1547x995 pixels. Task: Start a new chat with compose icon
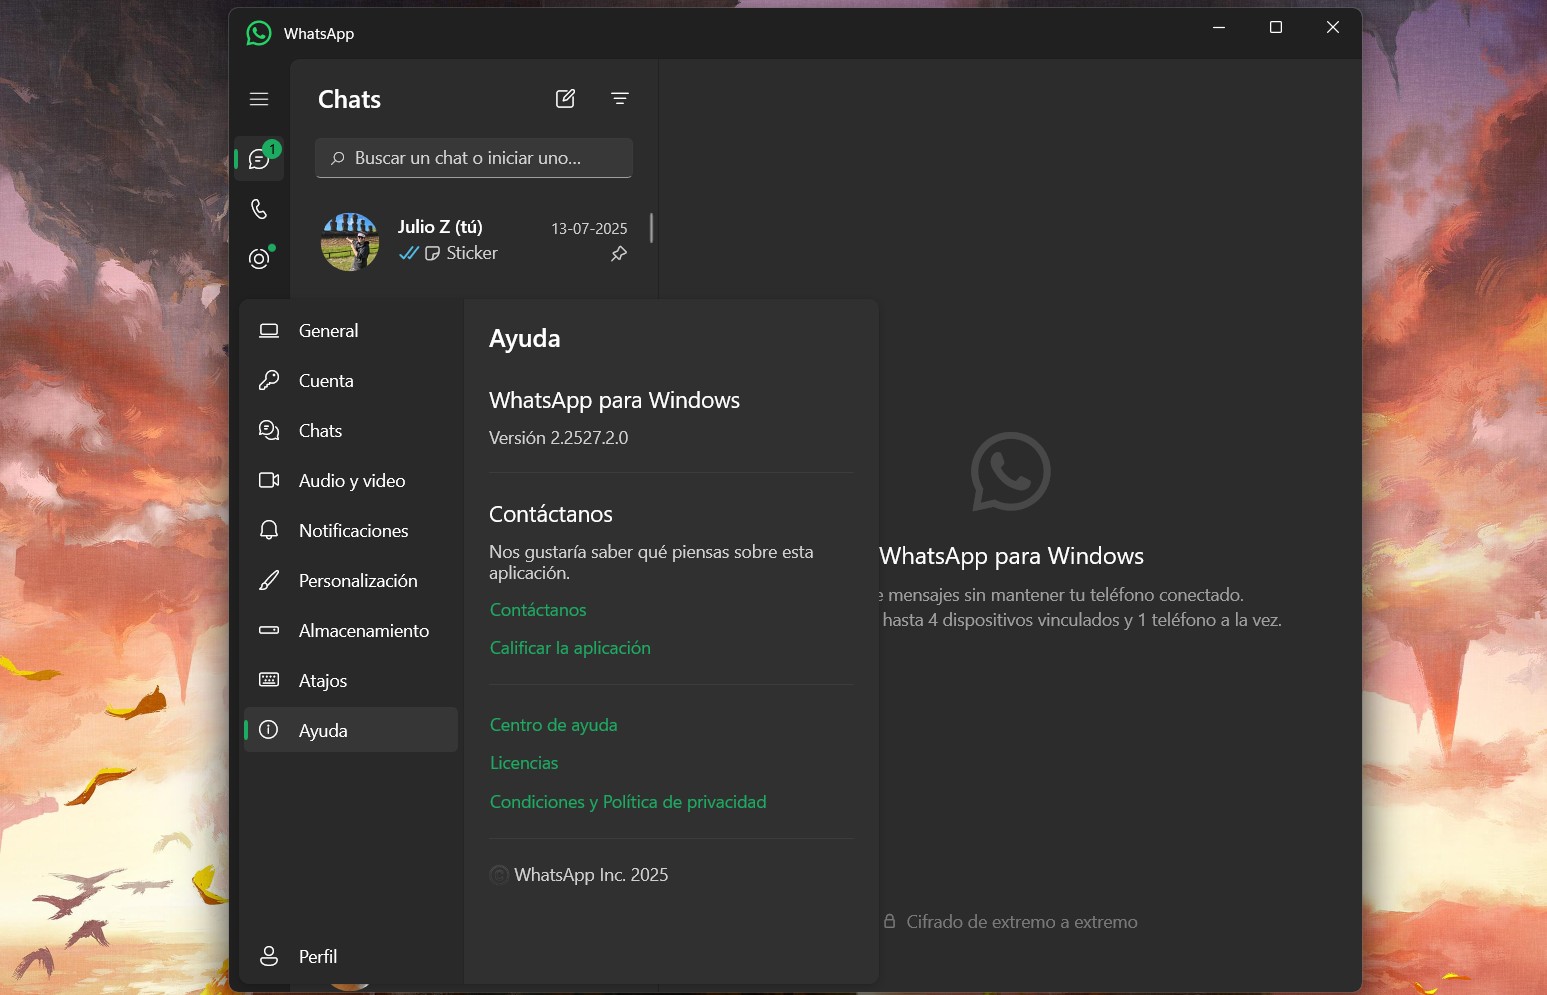tap(565, 98)
